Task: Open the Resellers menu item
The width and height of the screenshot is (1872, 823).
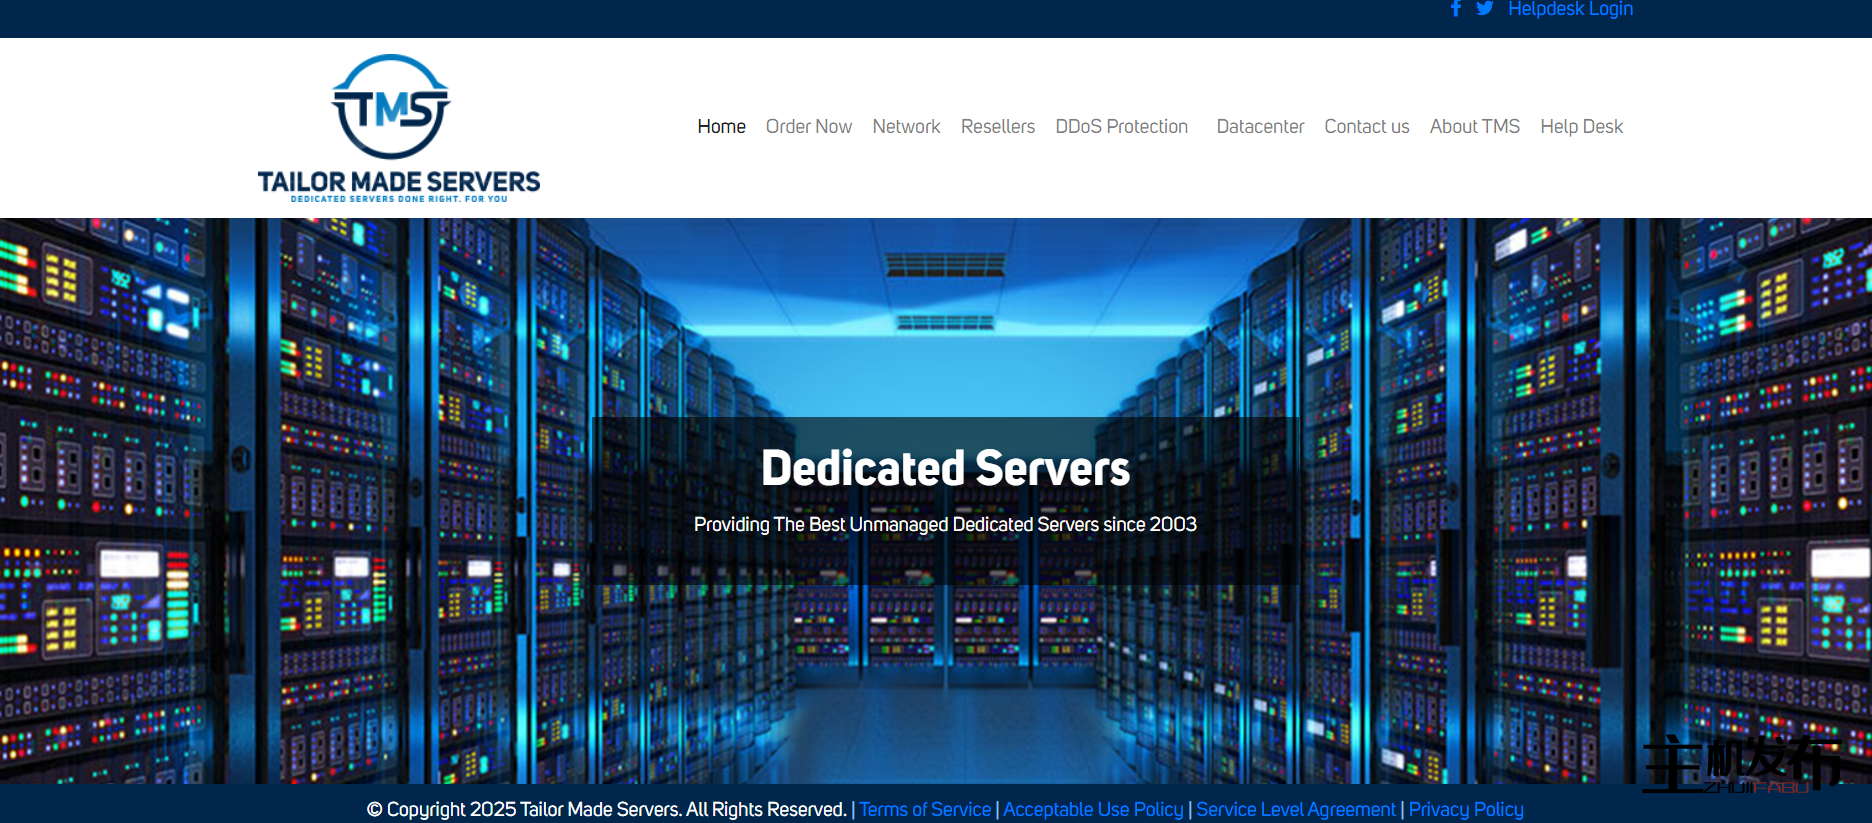Action: pos(997,127)
